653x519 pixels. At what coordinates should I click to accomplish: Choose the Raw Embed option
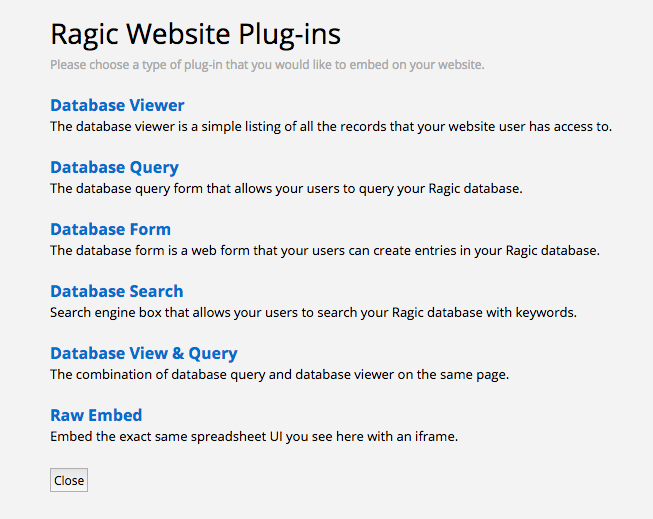[96, 415]
